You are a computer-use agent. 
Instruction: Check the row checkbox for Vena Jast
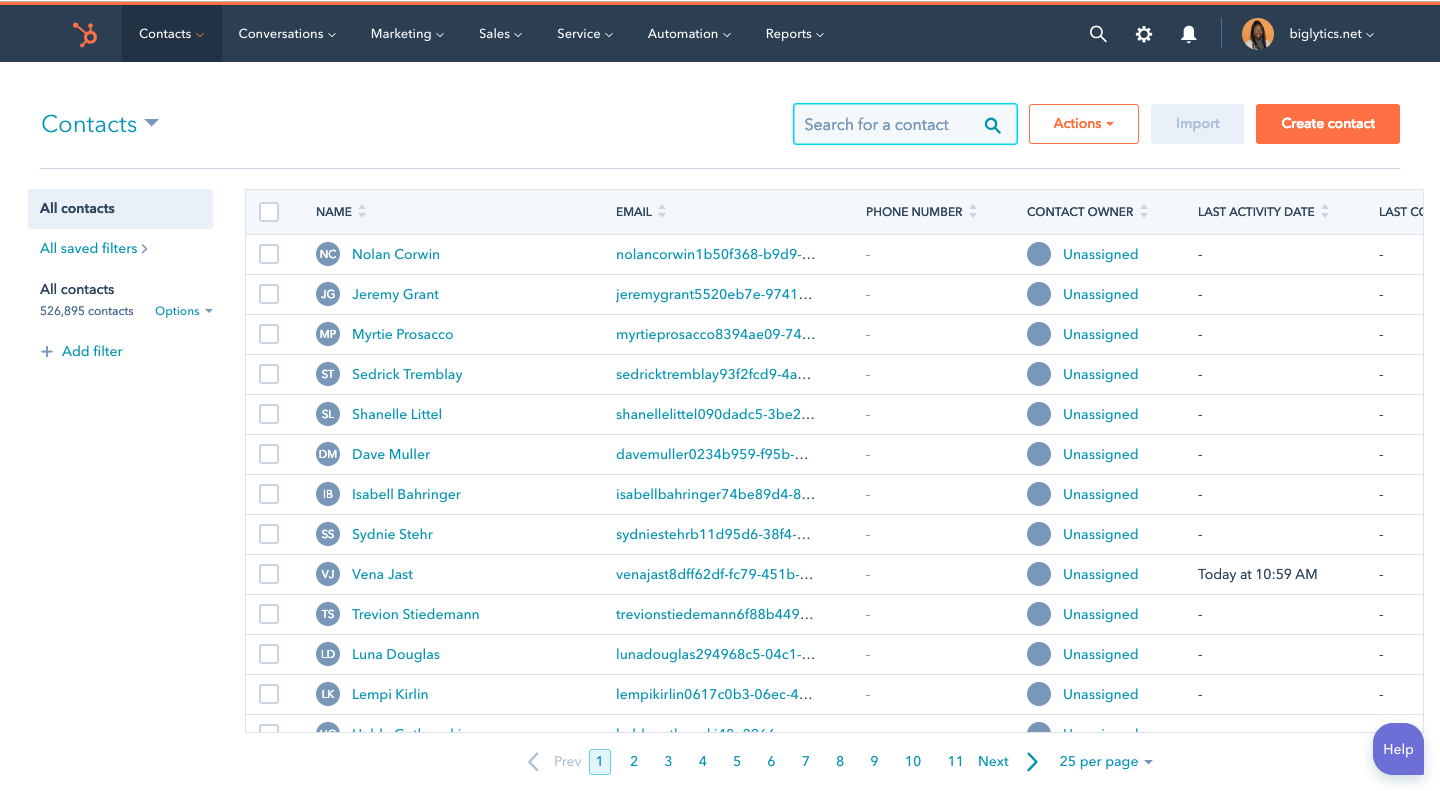[268, 574]
